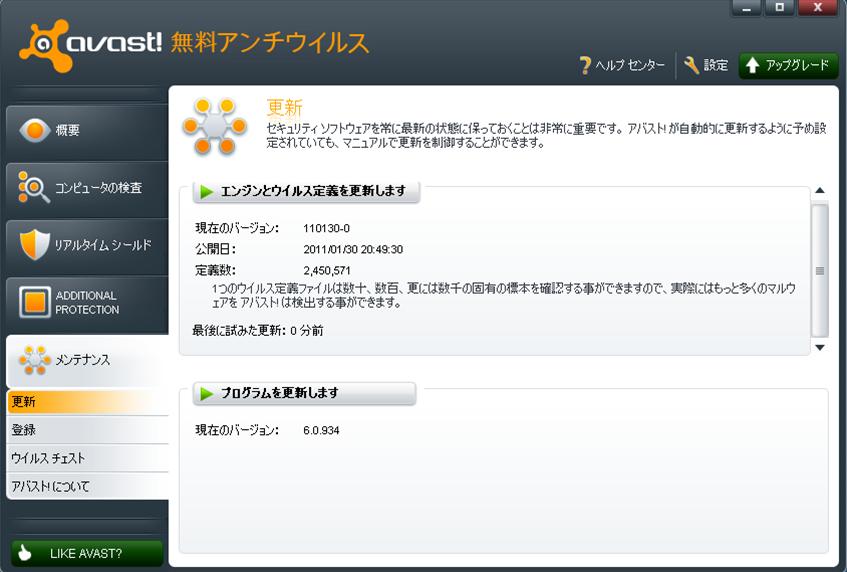This screenshot has width=847, height=572.
Task: Open リアルタイム シールド tab
Action: (87, 245)
